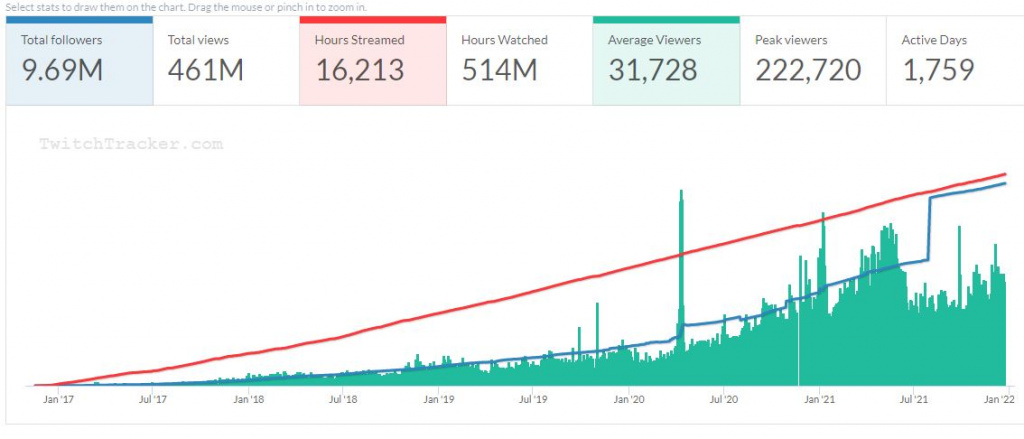Toggle the Peak viewers stat card
This screenshot has height=439, width=1024.
click(x=812, y=61)
